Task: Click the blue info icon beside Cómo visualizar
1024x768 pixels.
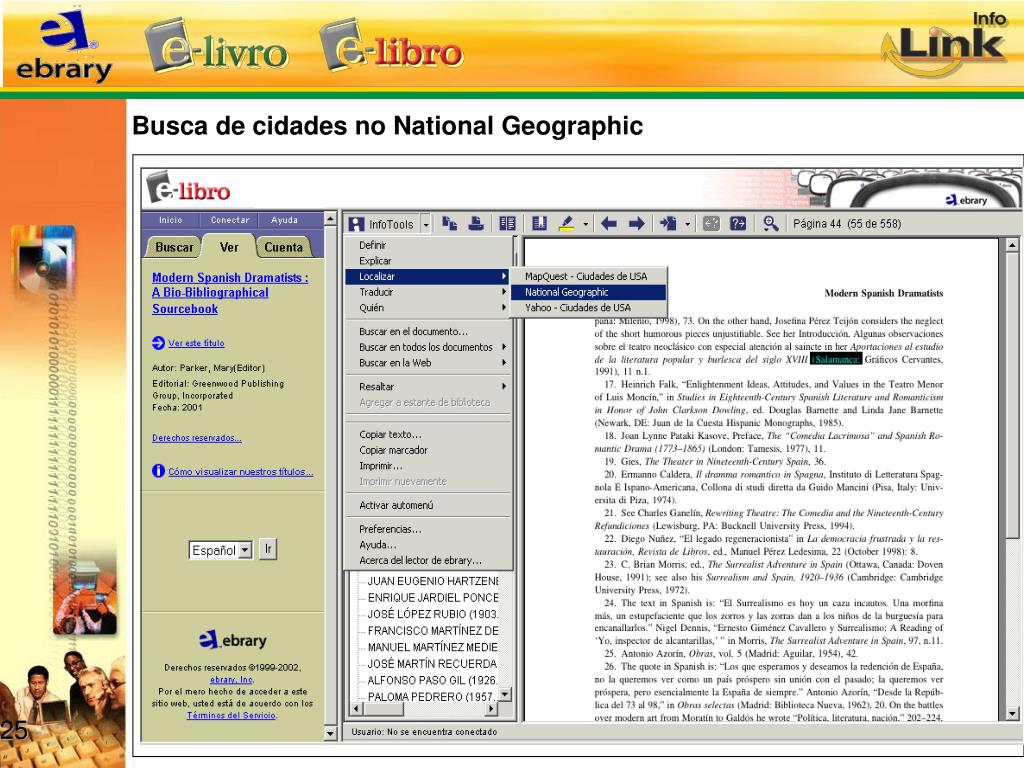Action: tap(158, 471)
